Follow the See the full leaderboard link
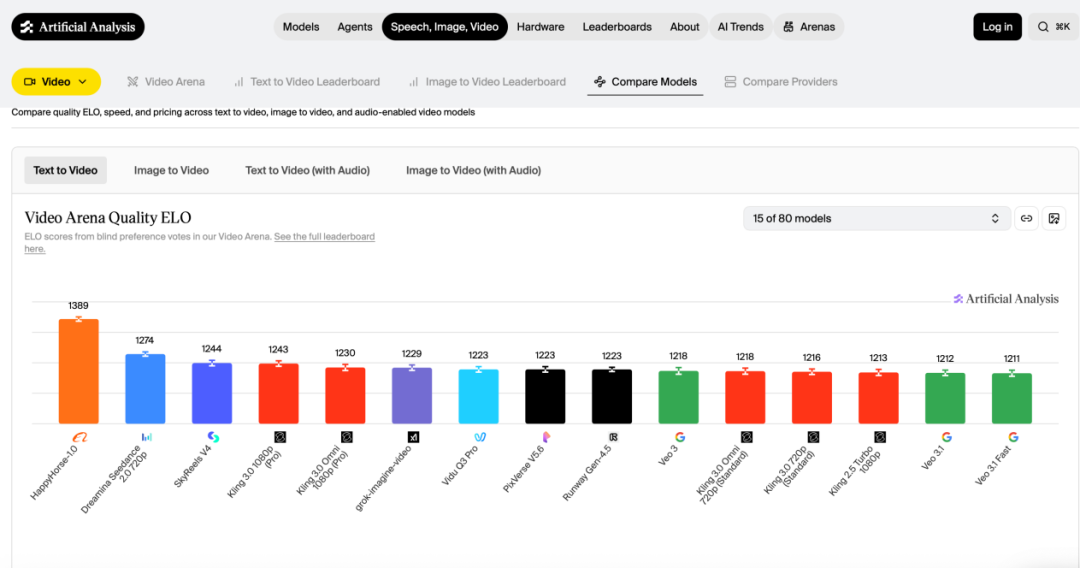The height and width of the screenshot is (568, 1080). [324, 237]
